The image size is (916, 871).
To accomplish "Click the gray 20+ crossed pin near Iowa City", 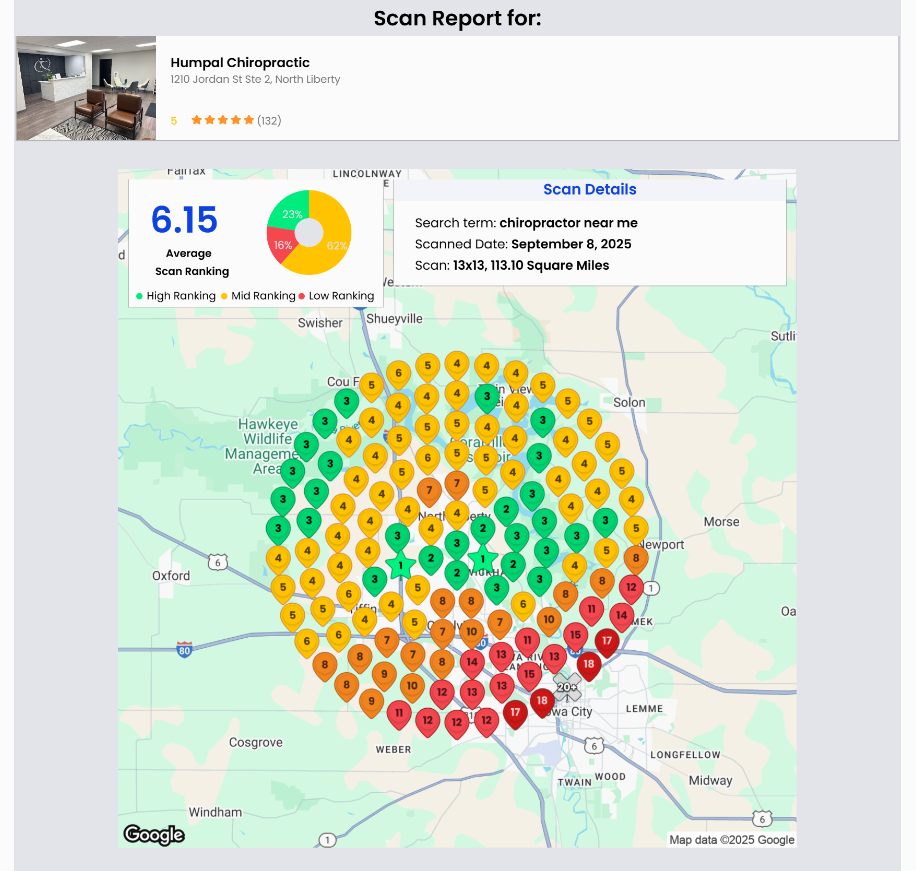I will click(x=567, y=686).
